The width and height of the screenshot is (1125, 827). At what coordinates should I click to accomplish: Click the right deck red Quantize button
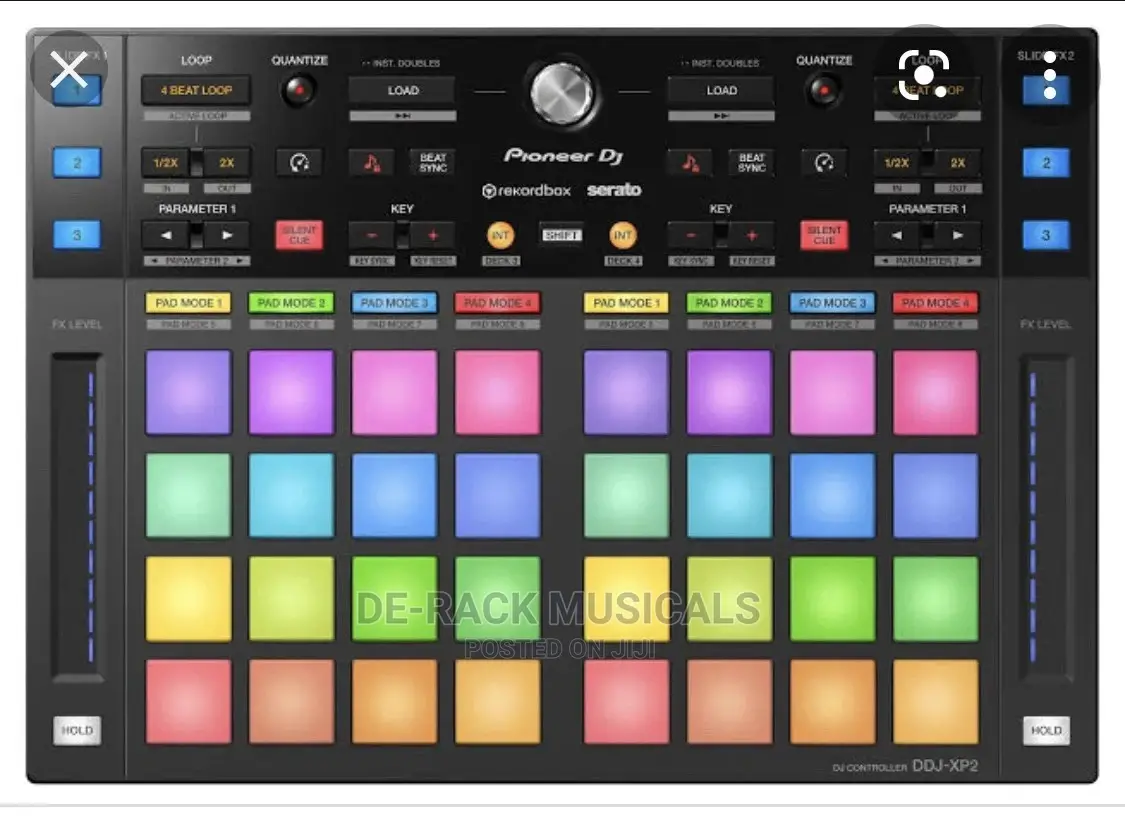[824, 91]
